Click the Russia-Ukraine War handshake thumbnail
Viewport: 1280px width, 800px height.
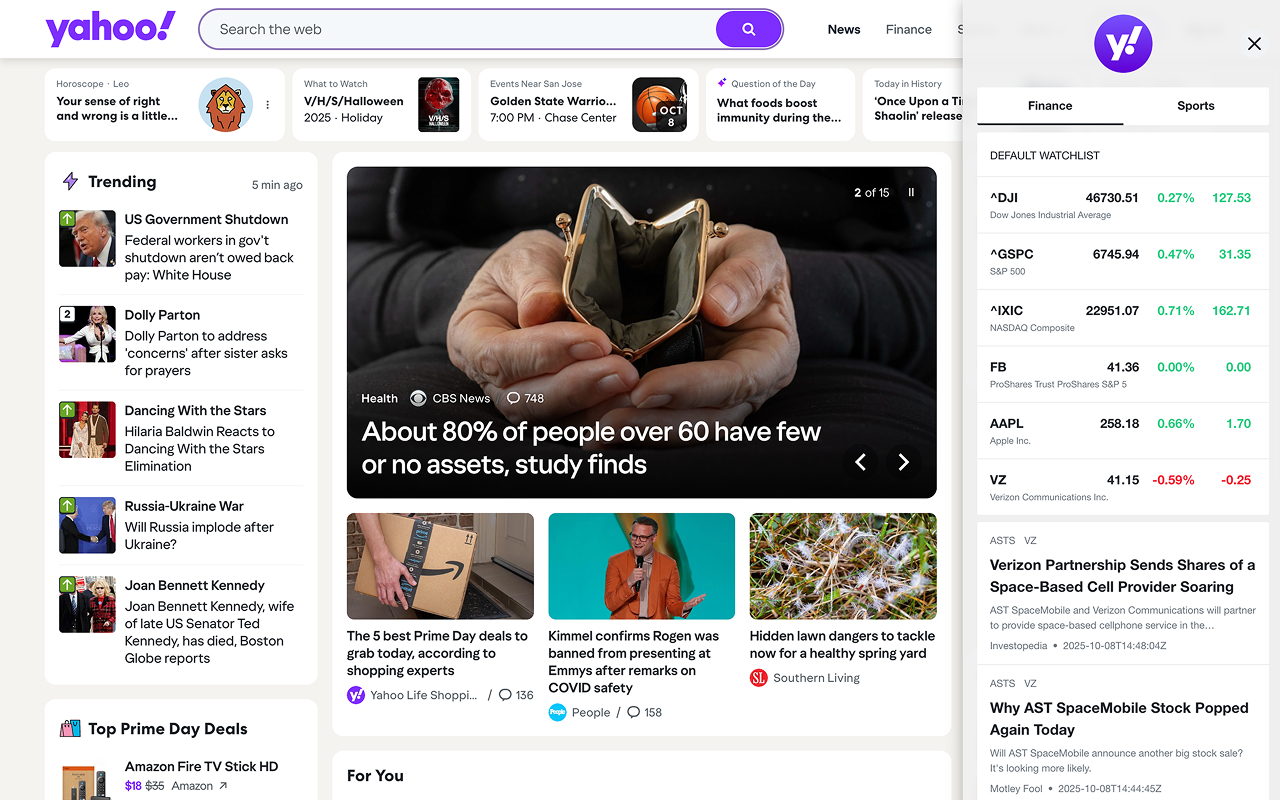click(x=88, y=525)
